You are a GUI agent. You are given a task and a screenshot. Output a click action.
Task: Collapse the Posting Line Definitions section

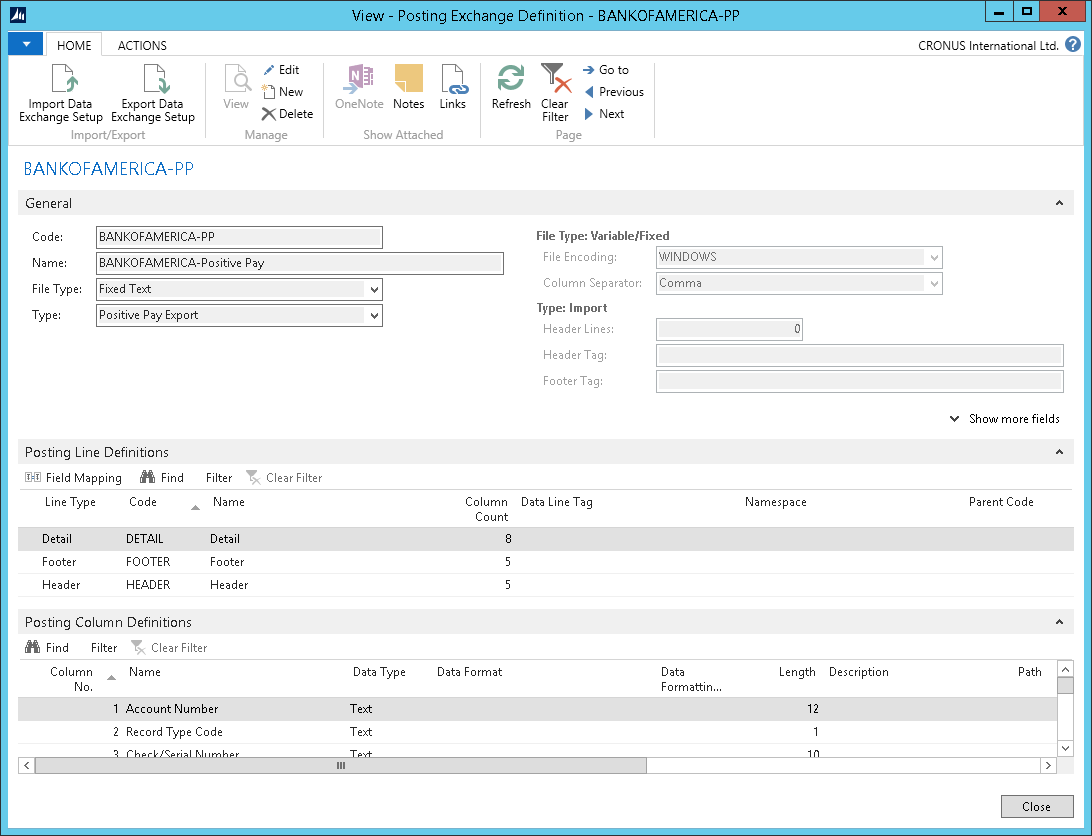coord(1059,451)
